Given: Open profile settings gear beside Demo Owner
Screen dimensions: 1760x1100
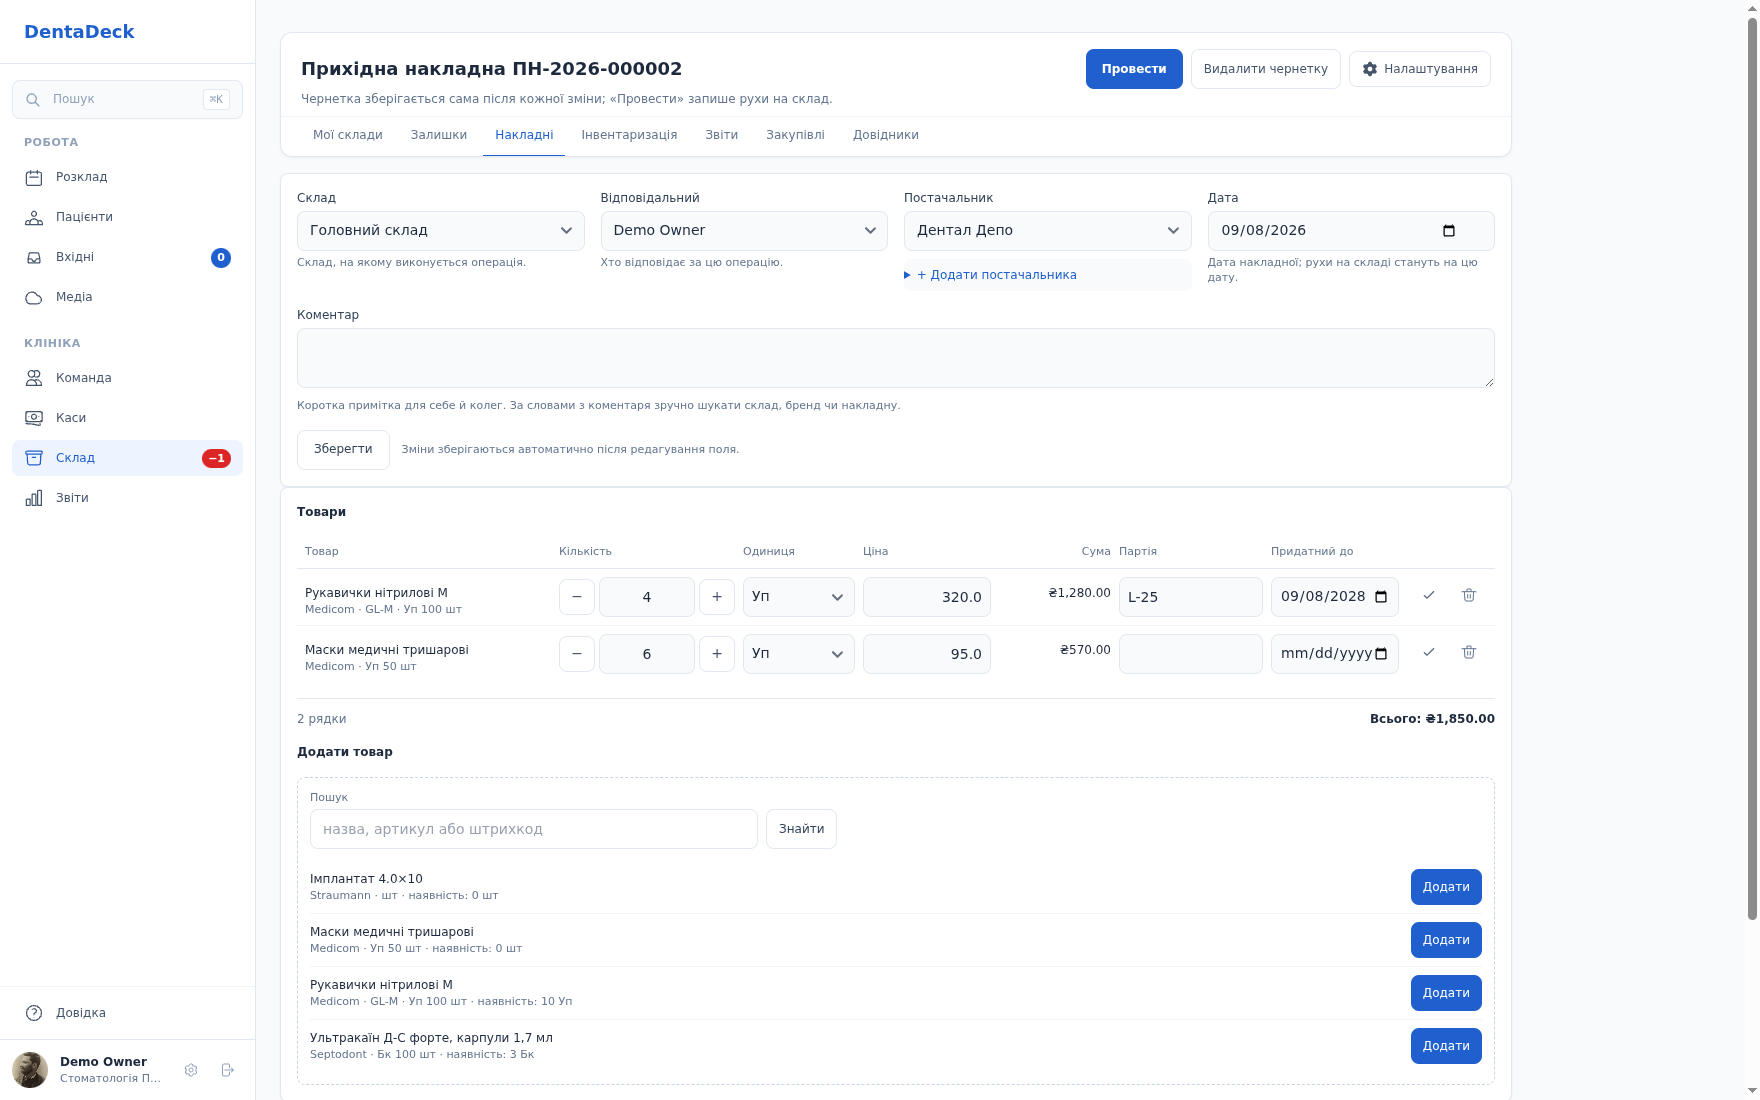Looking at the screenshot, I should pos(191,1070).
